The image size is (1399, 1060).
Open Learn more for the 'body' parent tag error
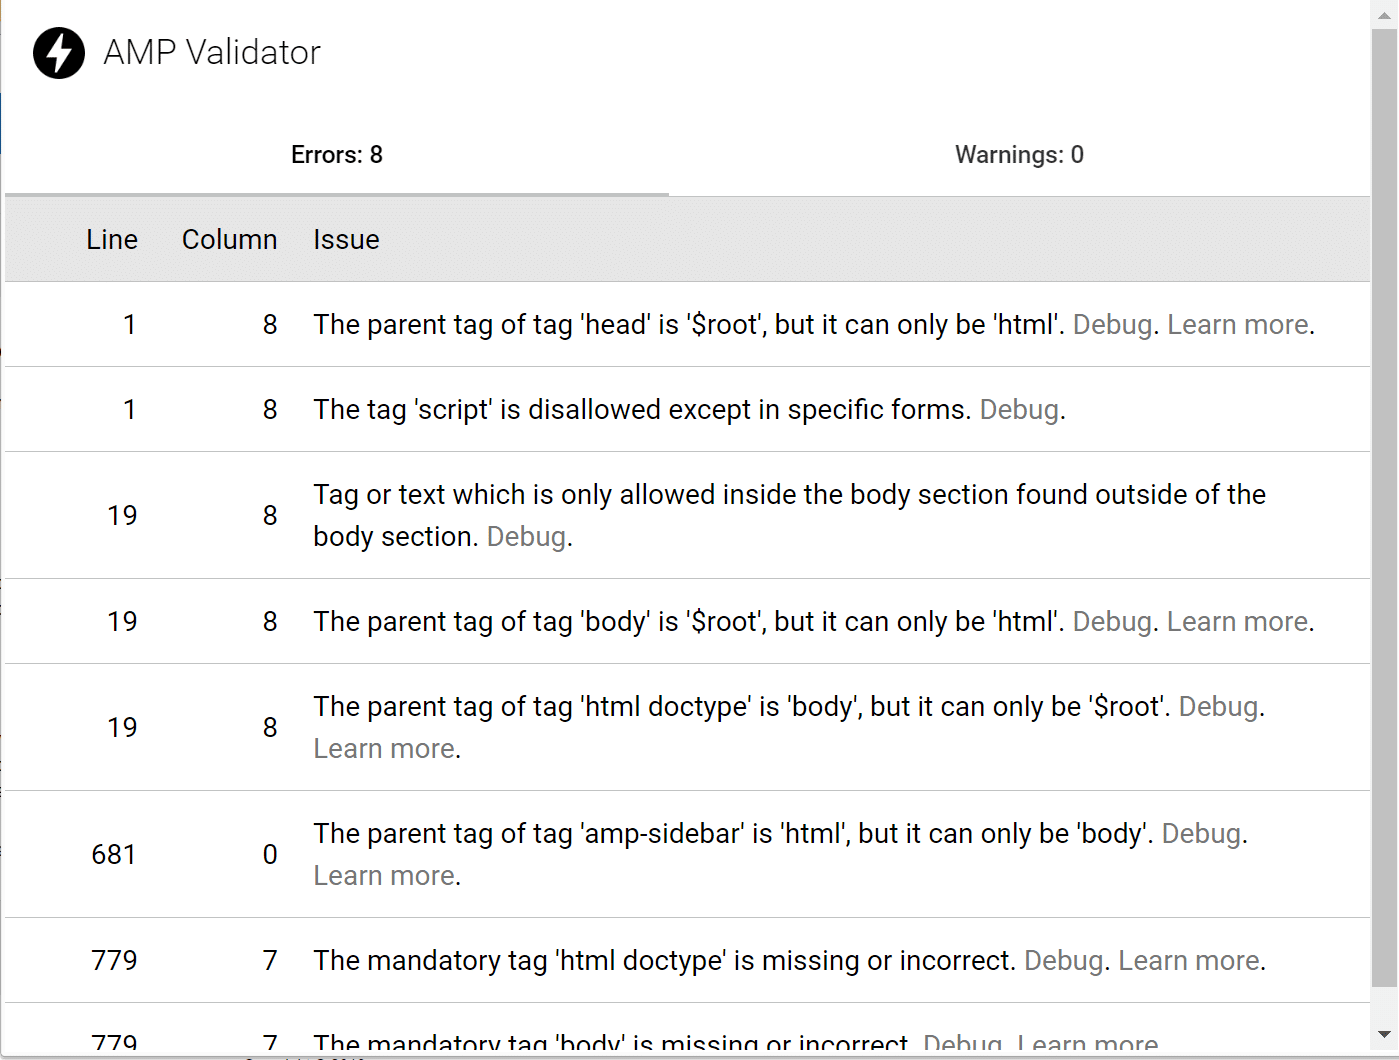pyautogui.click(x=1237, y=621)
